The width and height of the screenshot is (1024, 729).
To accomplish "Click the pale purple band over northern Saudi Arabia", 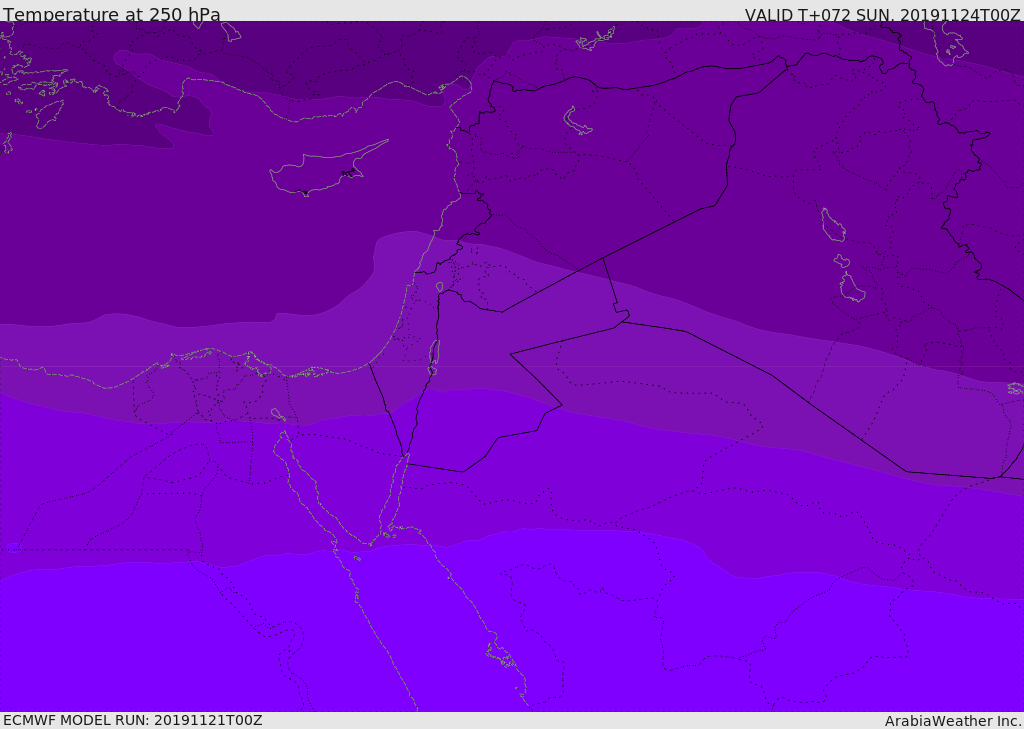I will pyautogui.click(x=650, y=390).
